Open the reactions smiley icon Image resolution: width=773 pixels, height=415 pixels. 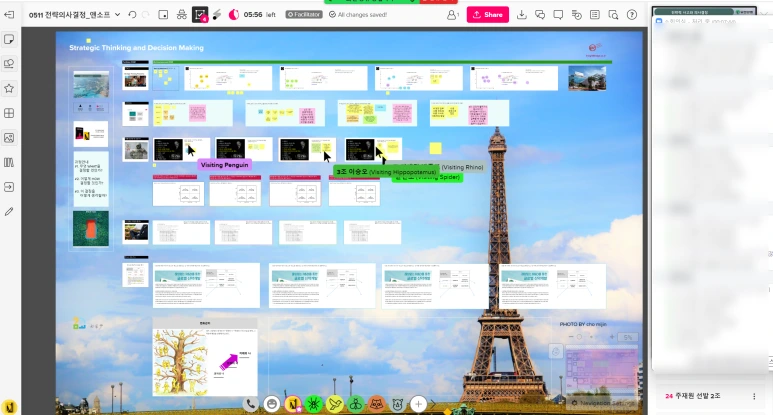[272, 404]
